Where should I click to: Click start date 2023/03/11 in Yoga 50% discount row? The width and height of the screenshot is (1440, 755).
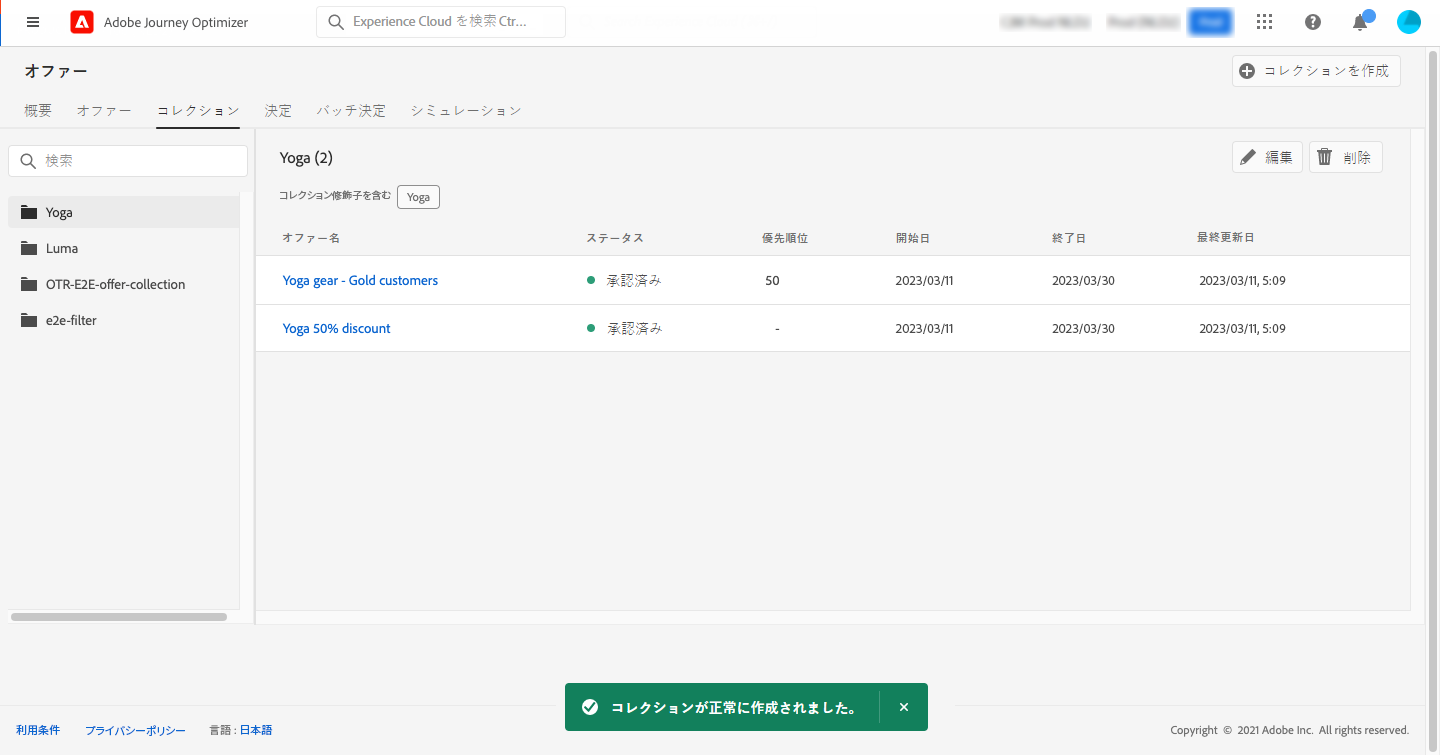tap(925, 329)
